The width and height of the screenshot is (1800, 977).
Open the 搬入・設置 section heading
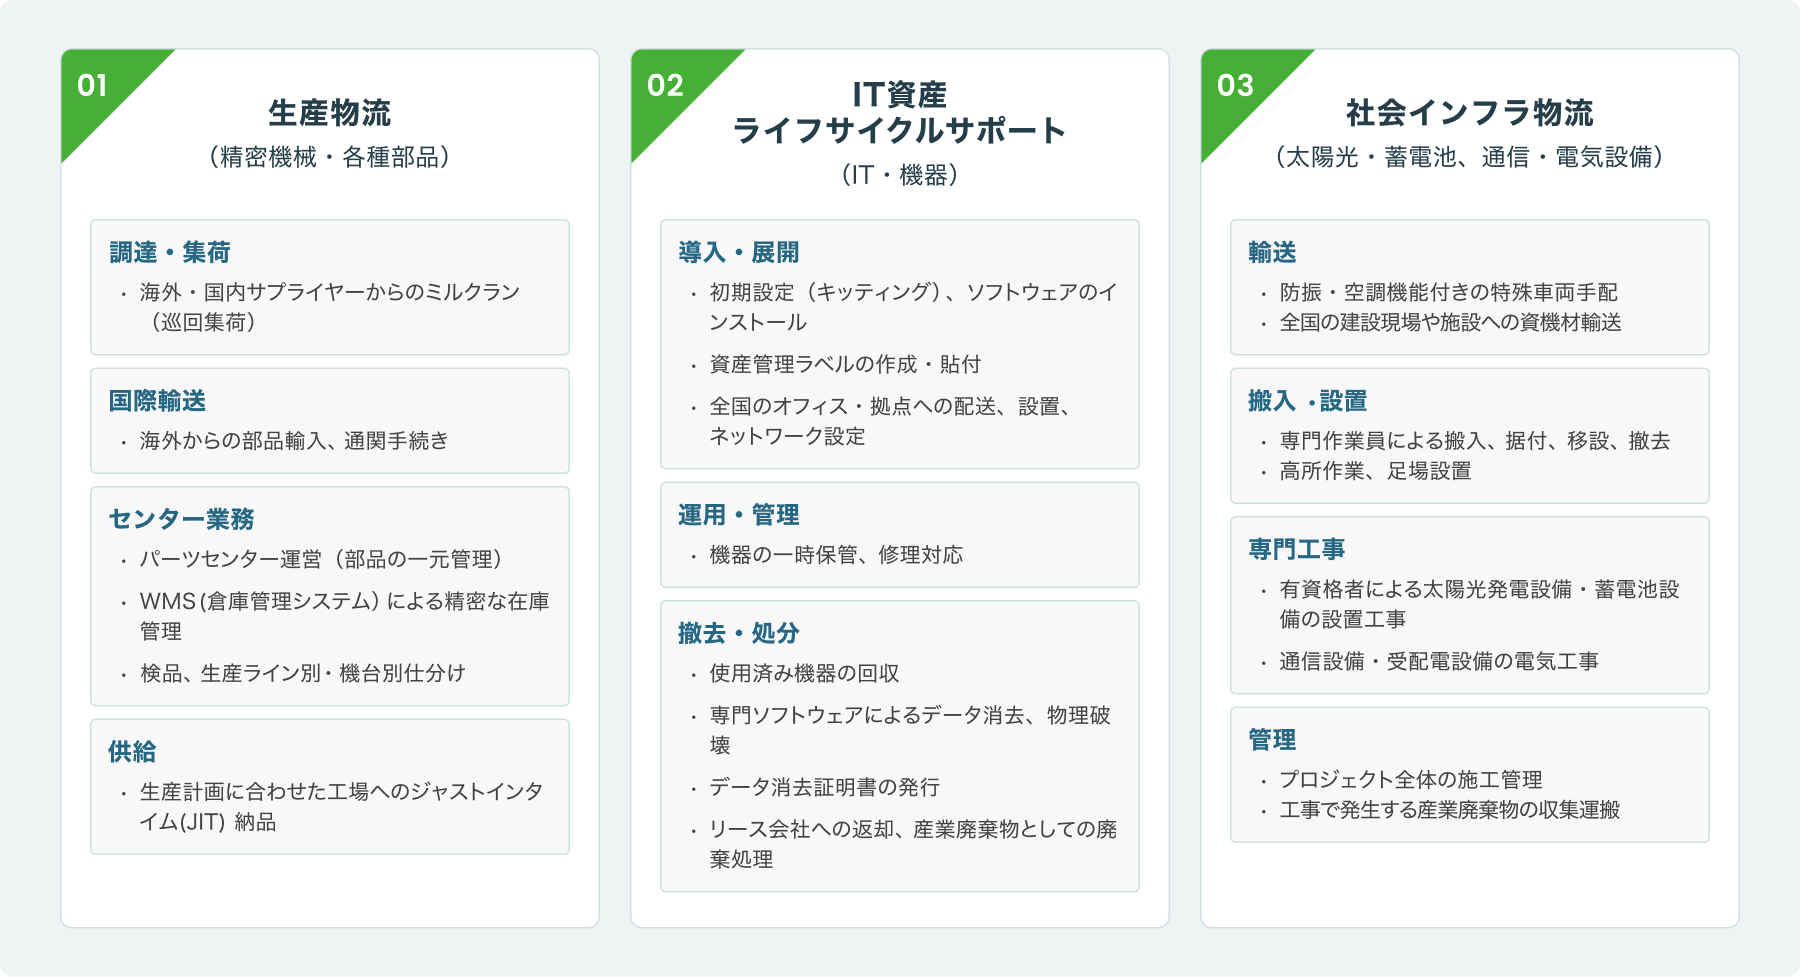pyautogui.click(x=1307, y=401)
